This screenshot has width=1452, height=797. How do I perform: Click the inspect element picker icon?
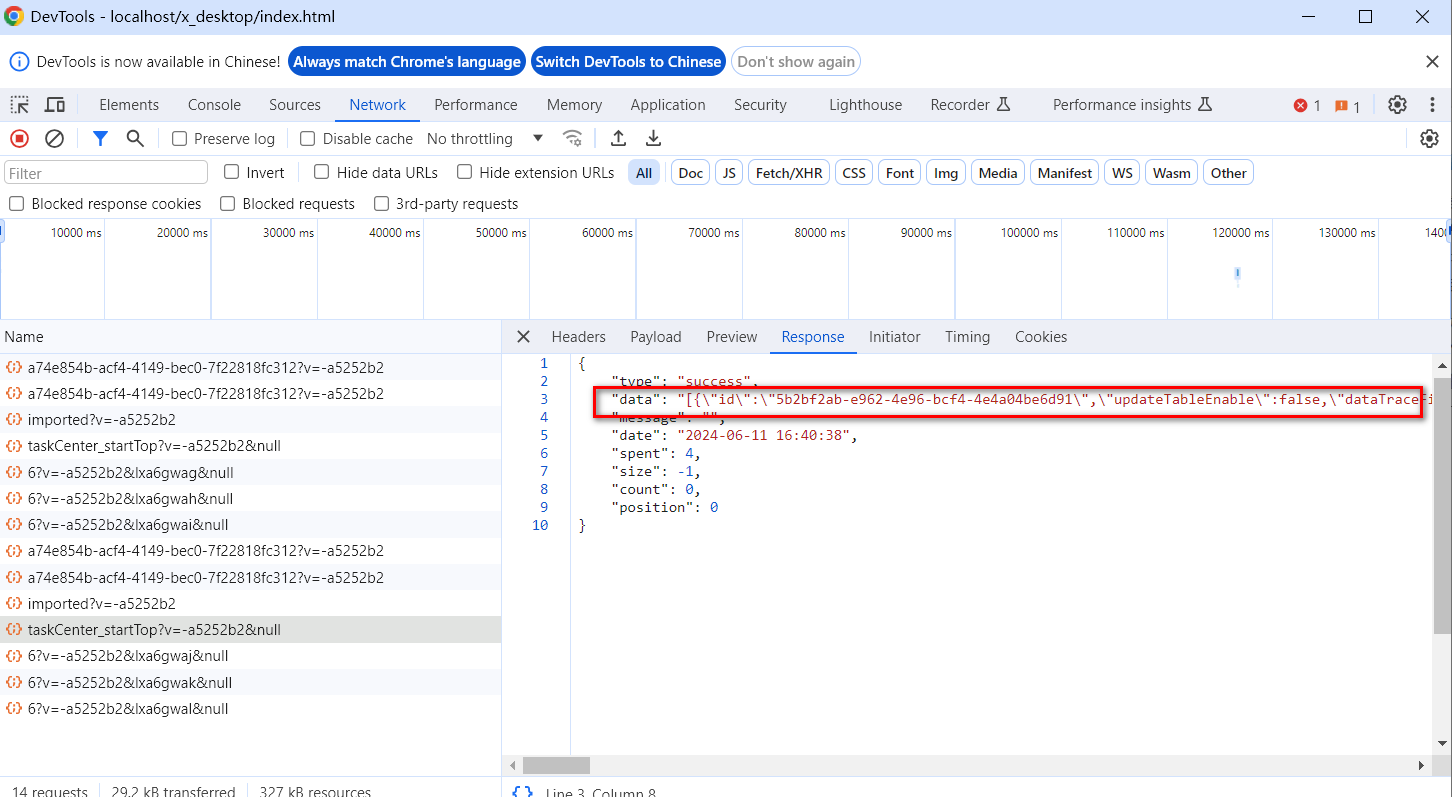[x=20, y=105]
